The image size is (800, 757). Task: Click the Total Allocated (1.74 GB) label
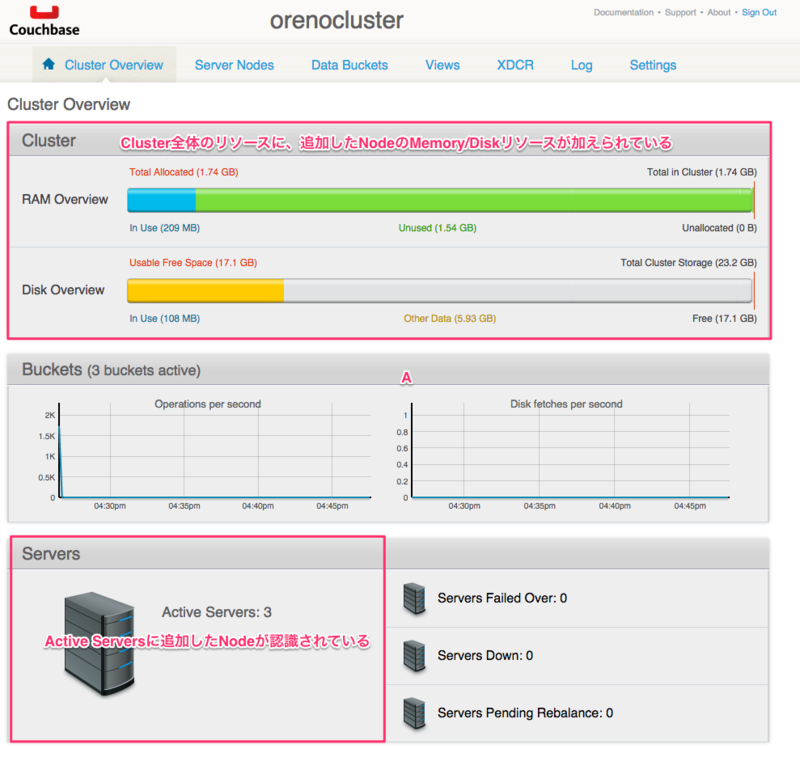(x=184, y=172)
